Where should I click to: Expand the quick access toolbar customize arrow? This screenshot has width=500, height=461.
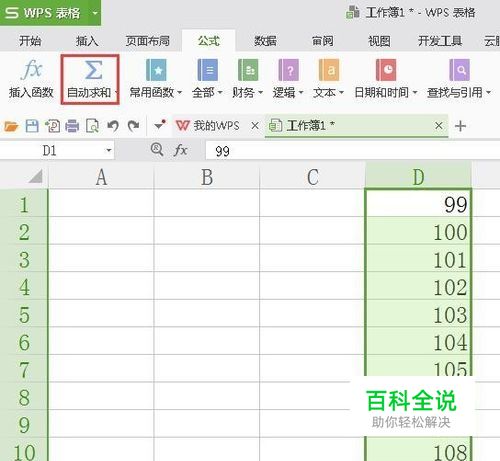160,125
